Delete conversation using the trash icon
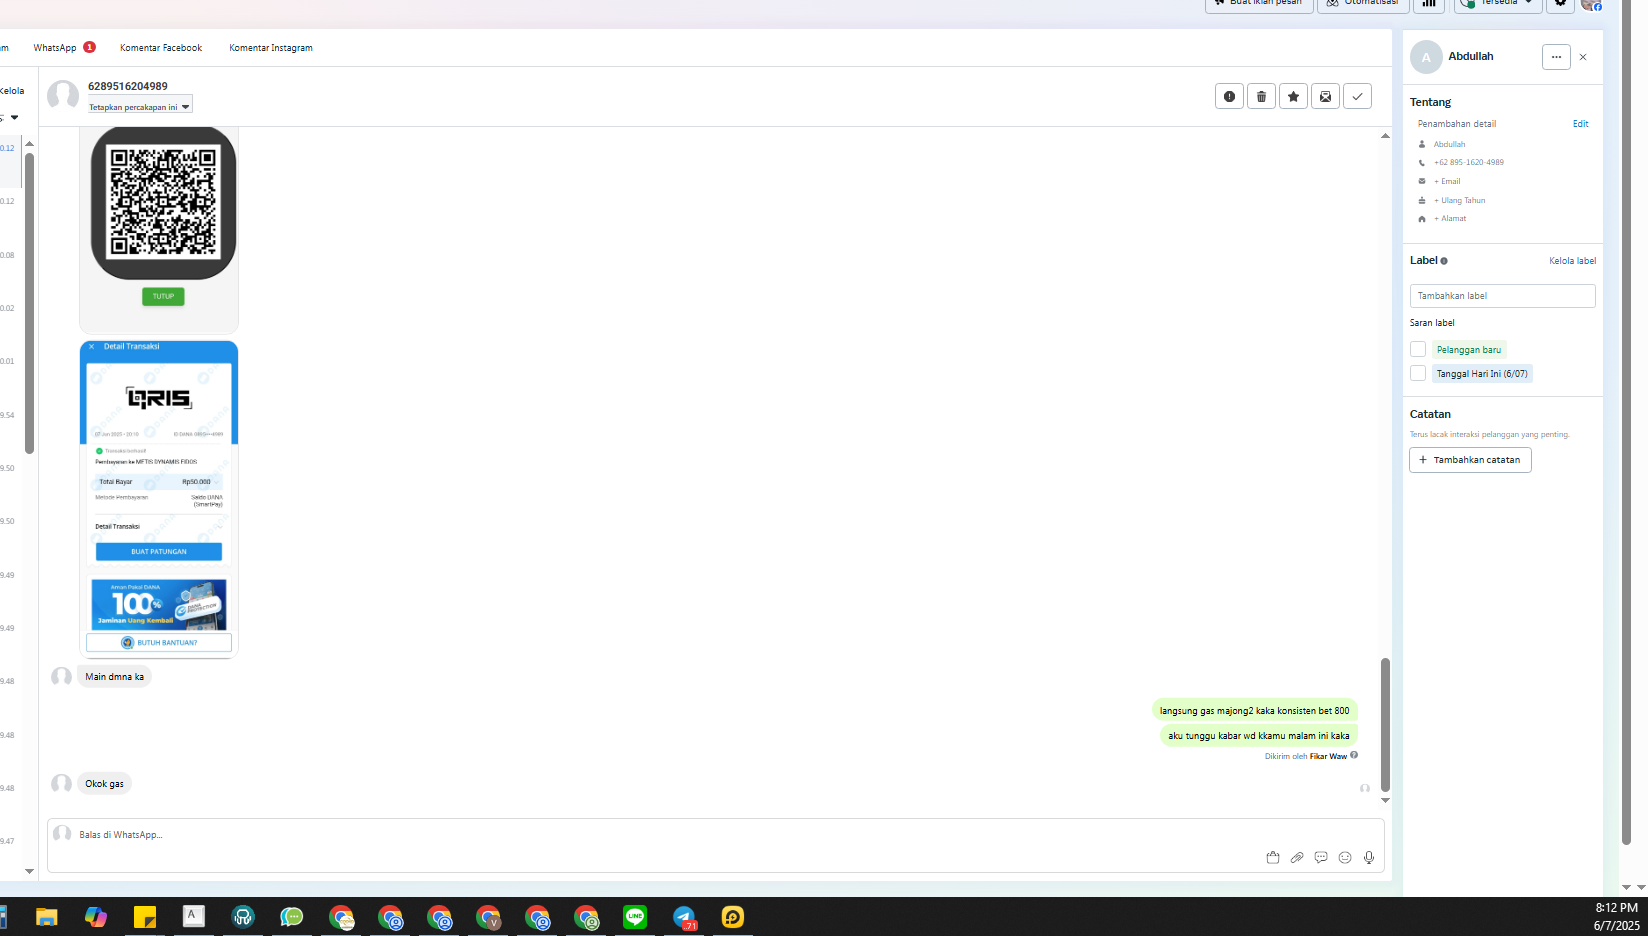This screenshot has height=936, width=1648. (x=1261, y=96)
